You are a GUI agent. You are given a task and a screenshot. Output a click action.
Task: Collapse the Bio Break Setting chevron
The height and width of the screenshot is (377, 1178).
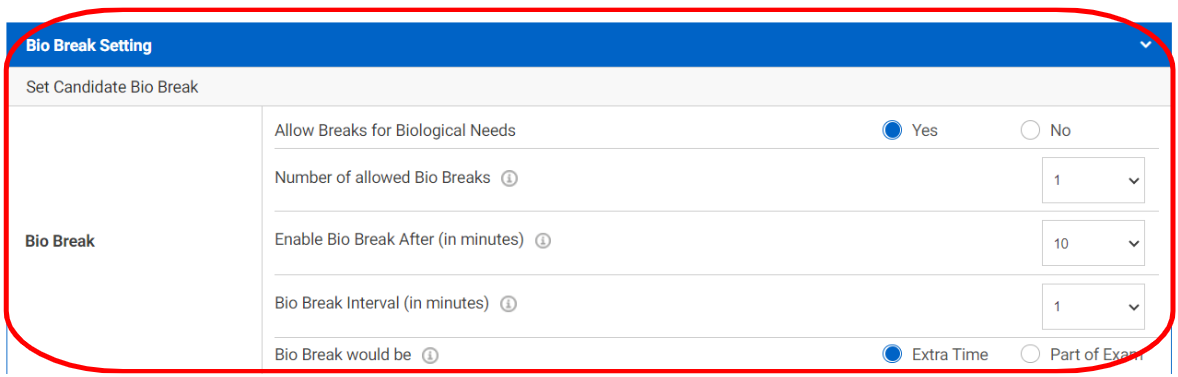[1145, 45]
